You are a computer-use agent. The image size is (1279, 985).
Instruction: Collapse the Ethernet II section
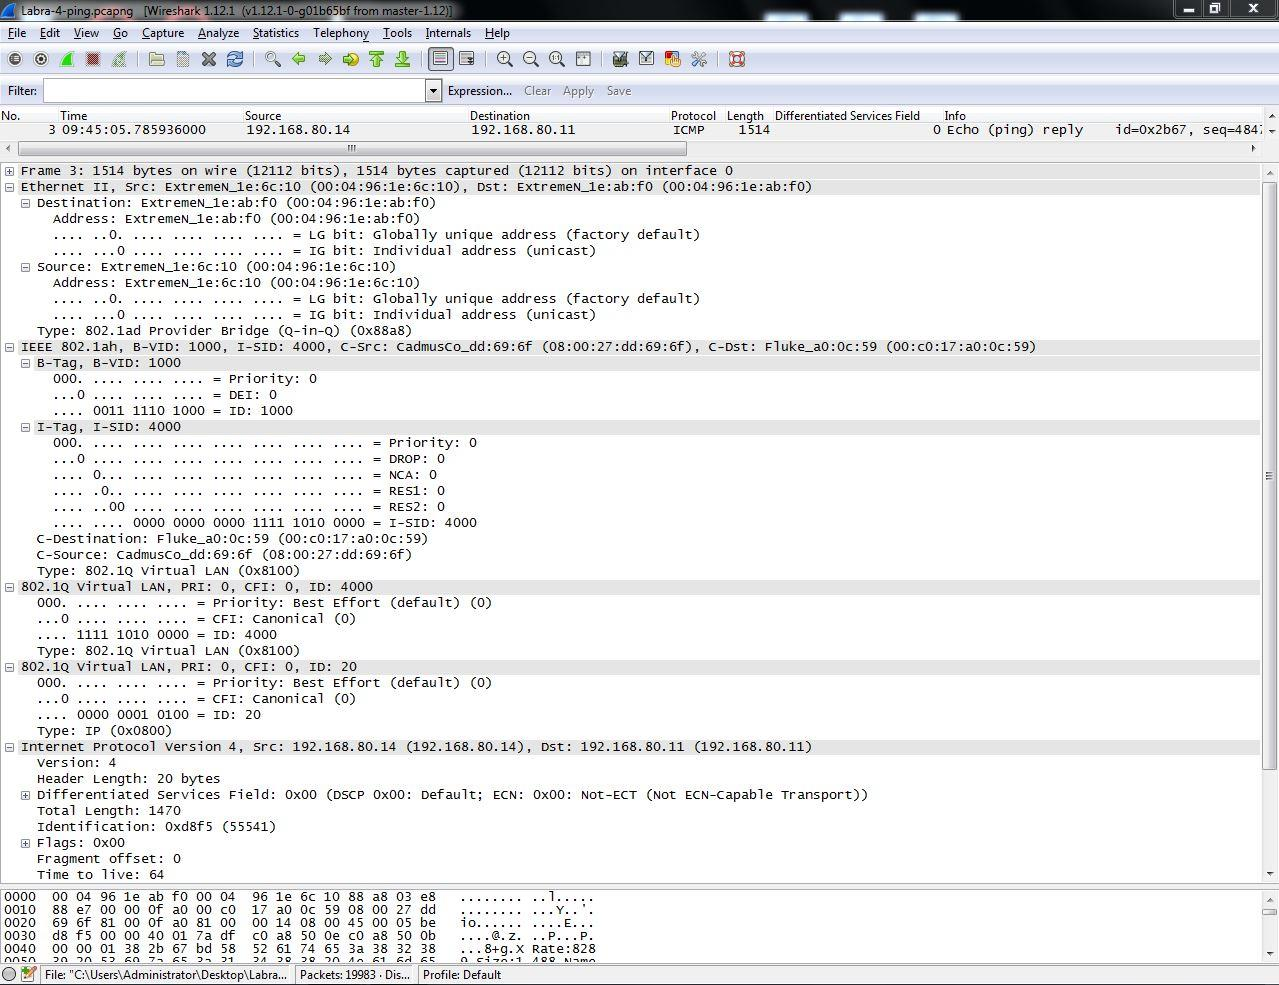10,187
